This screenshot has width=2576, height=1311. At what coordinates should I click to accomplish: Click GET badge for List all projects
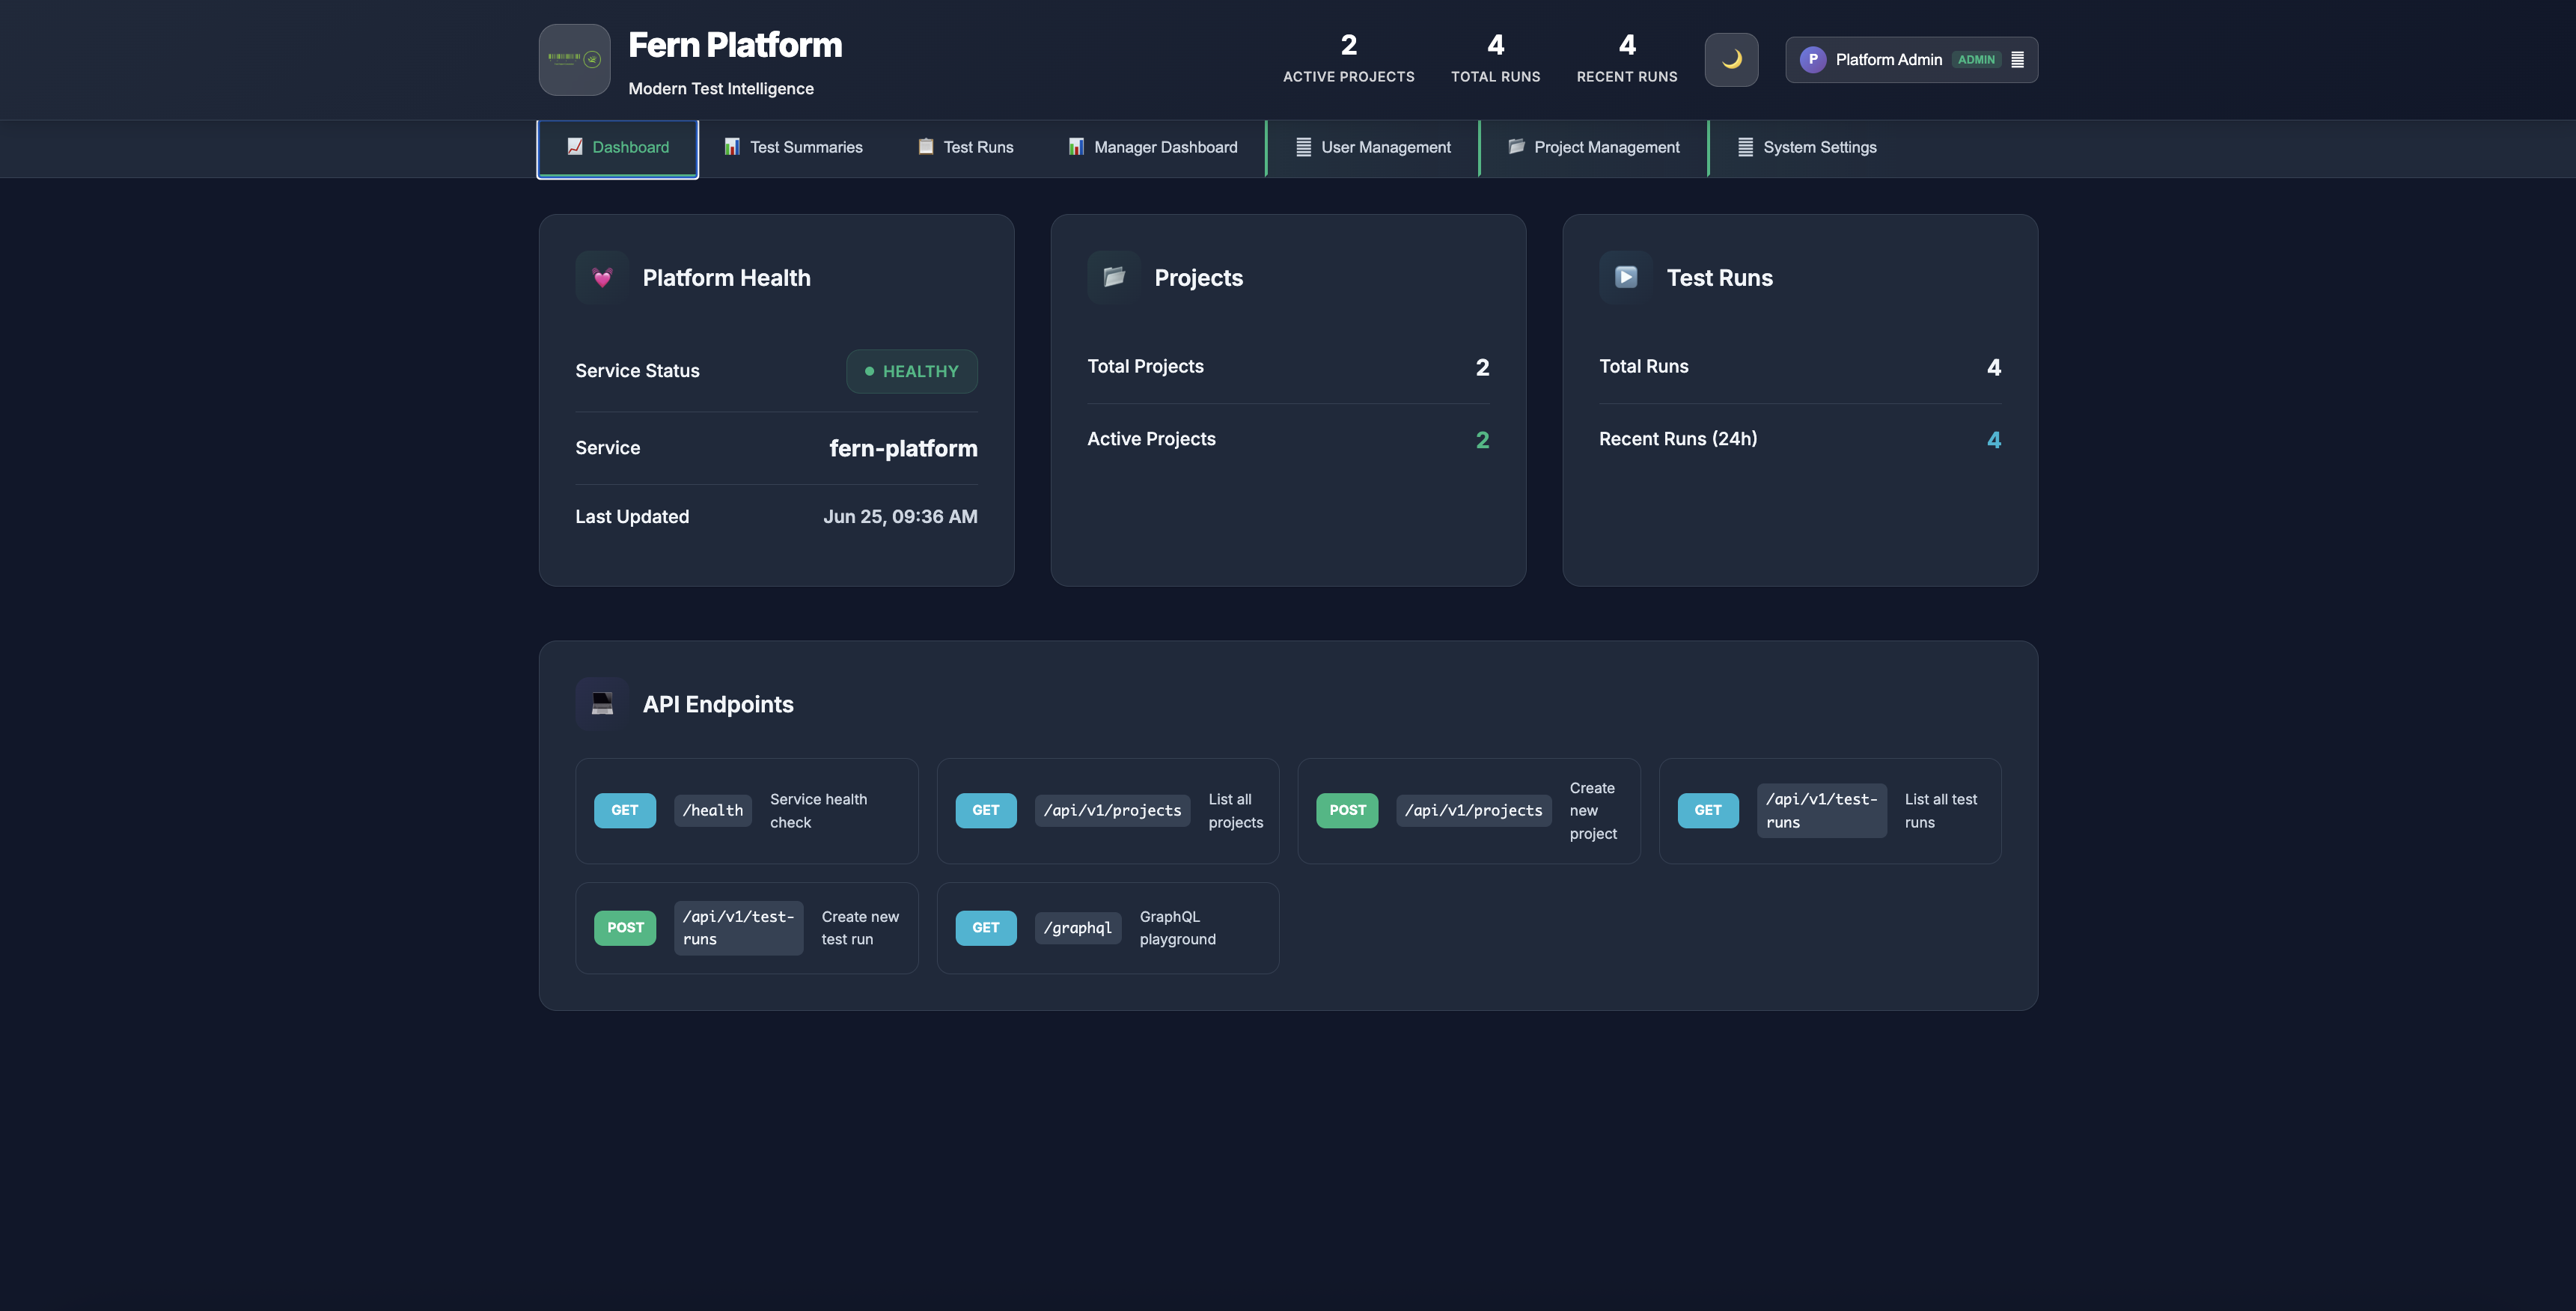coord(986,810)
